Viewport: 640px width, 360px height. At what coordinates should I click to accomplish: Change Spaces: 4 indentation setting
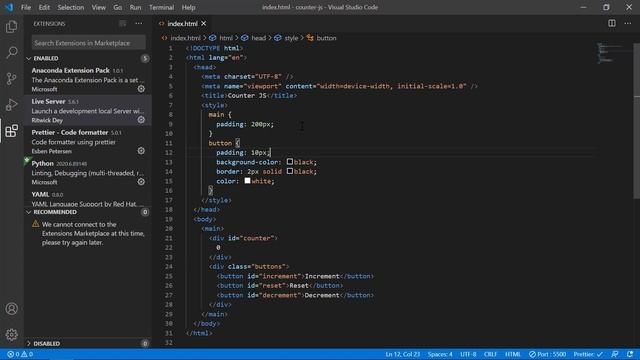click(440, 354)
